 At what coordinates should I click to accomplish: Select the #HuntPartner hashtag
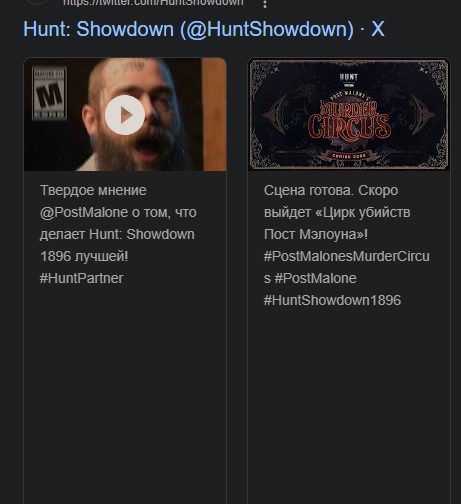tap(81, 278)
